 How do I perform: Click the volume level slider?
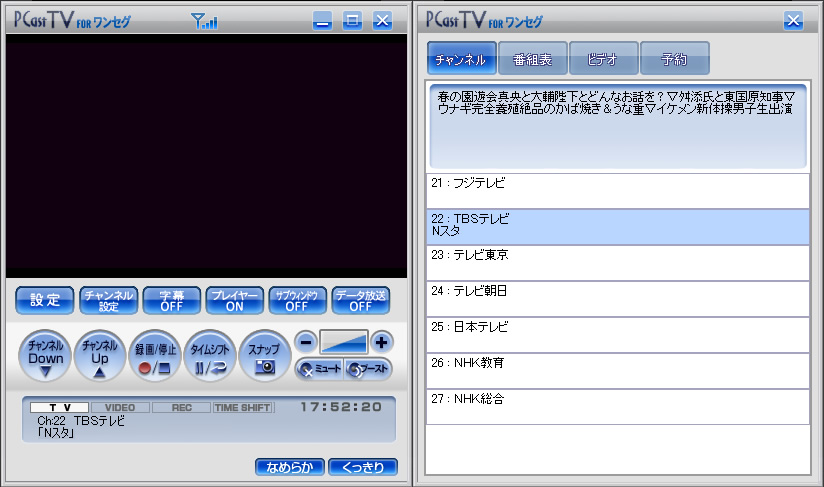click(343, 342)
